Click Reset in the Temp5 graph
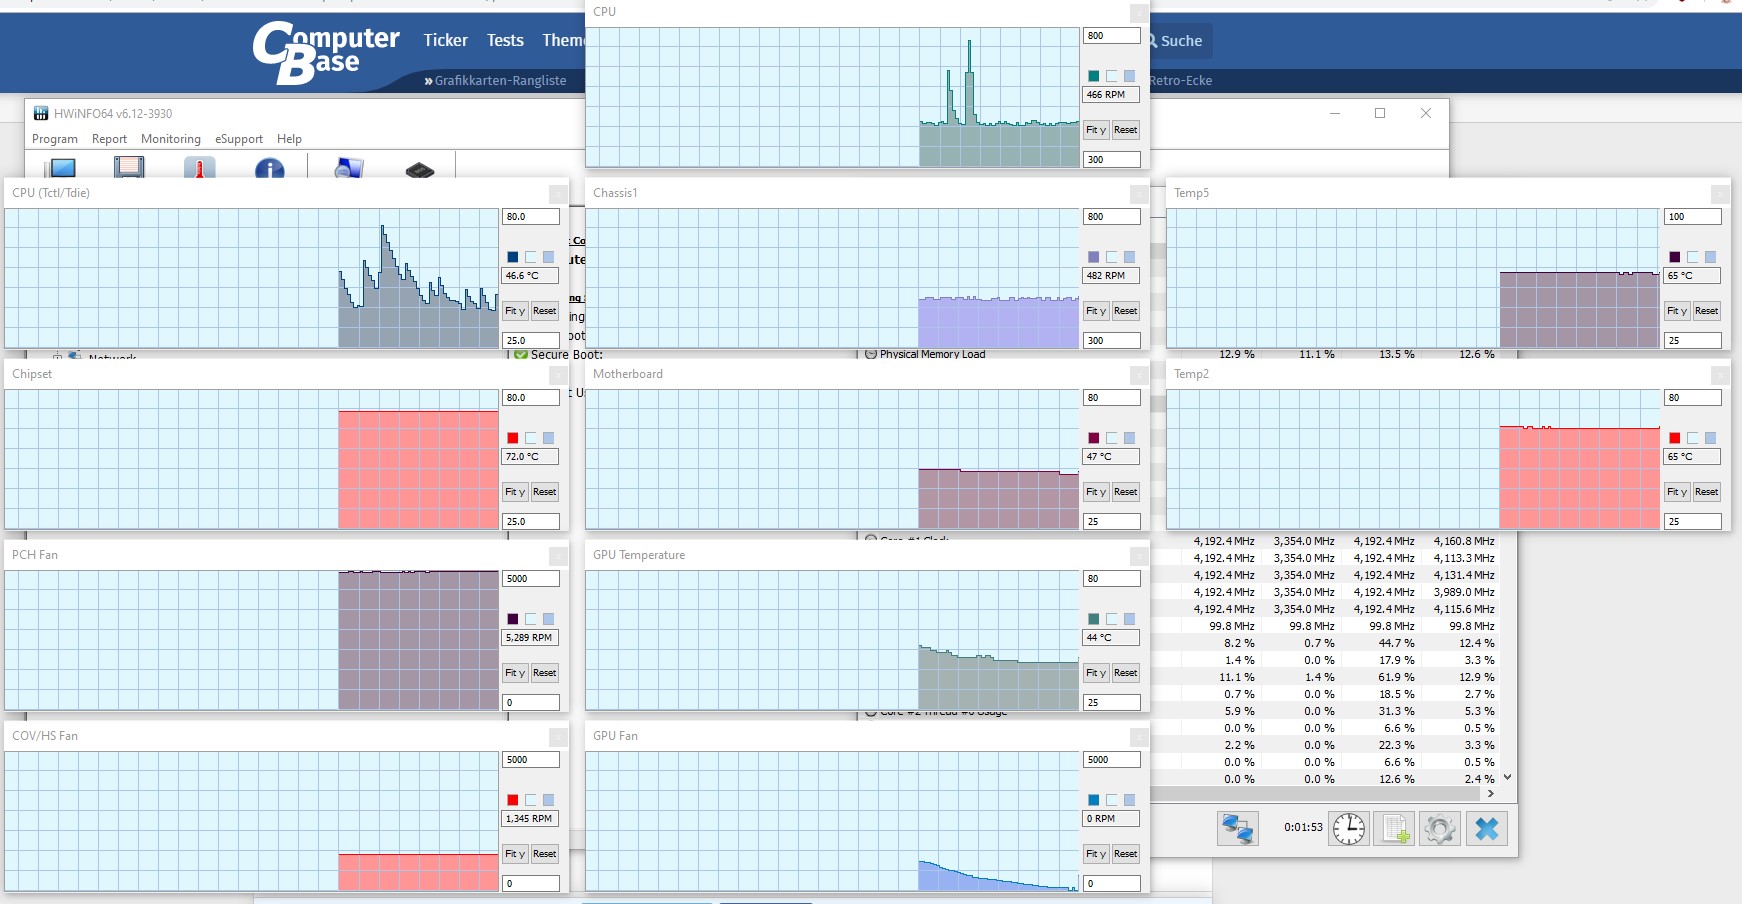 click(1707, 311)
